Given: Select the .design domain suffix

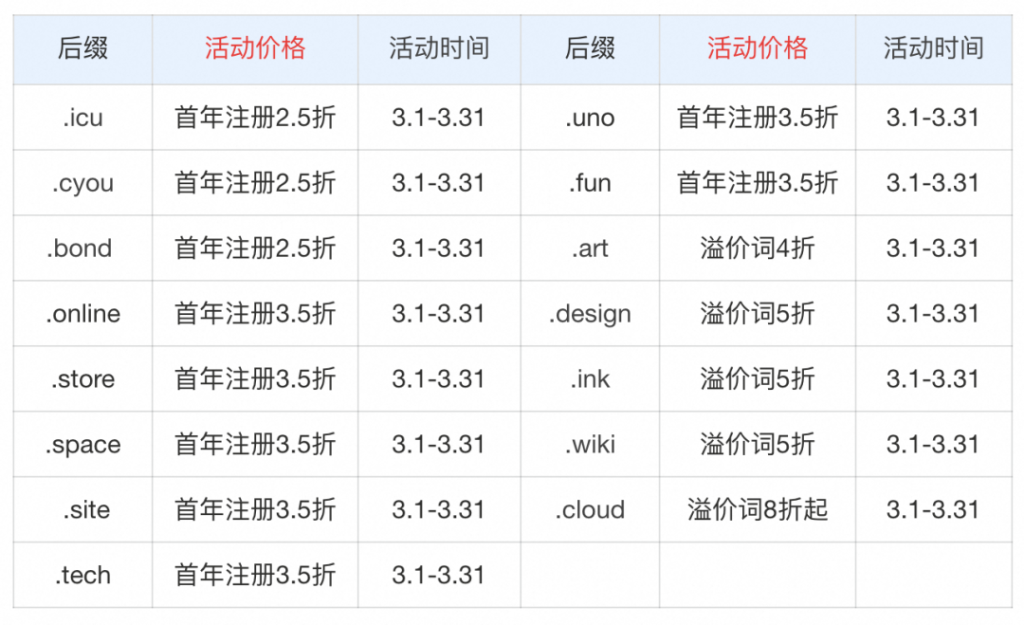Looking at the screenshot, I should pyautogui.click(x=590, y=313).
